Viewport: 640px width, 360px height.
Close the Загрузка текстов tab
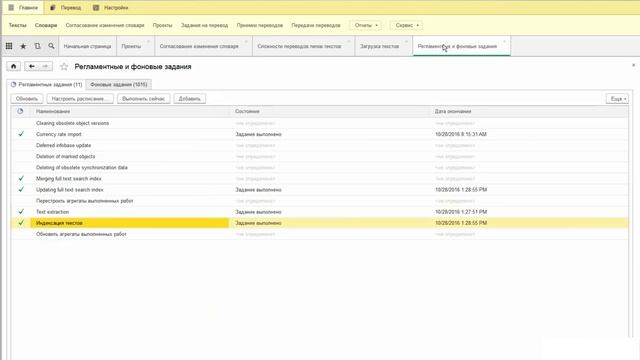407,42
